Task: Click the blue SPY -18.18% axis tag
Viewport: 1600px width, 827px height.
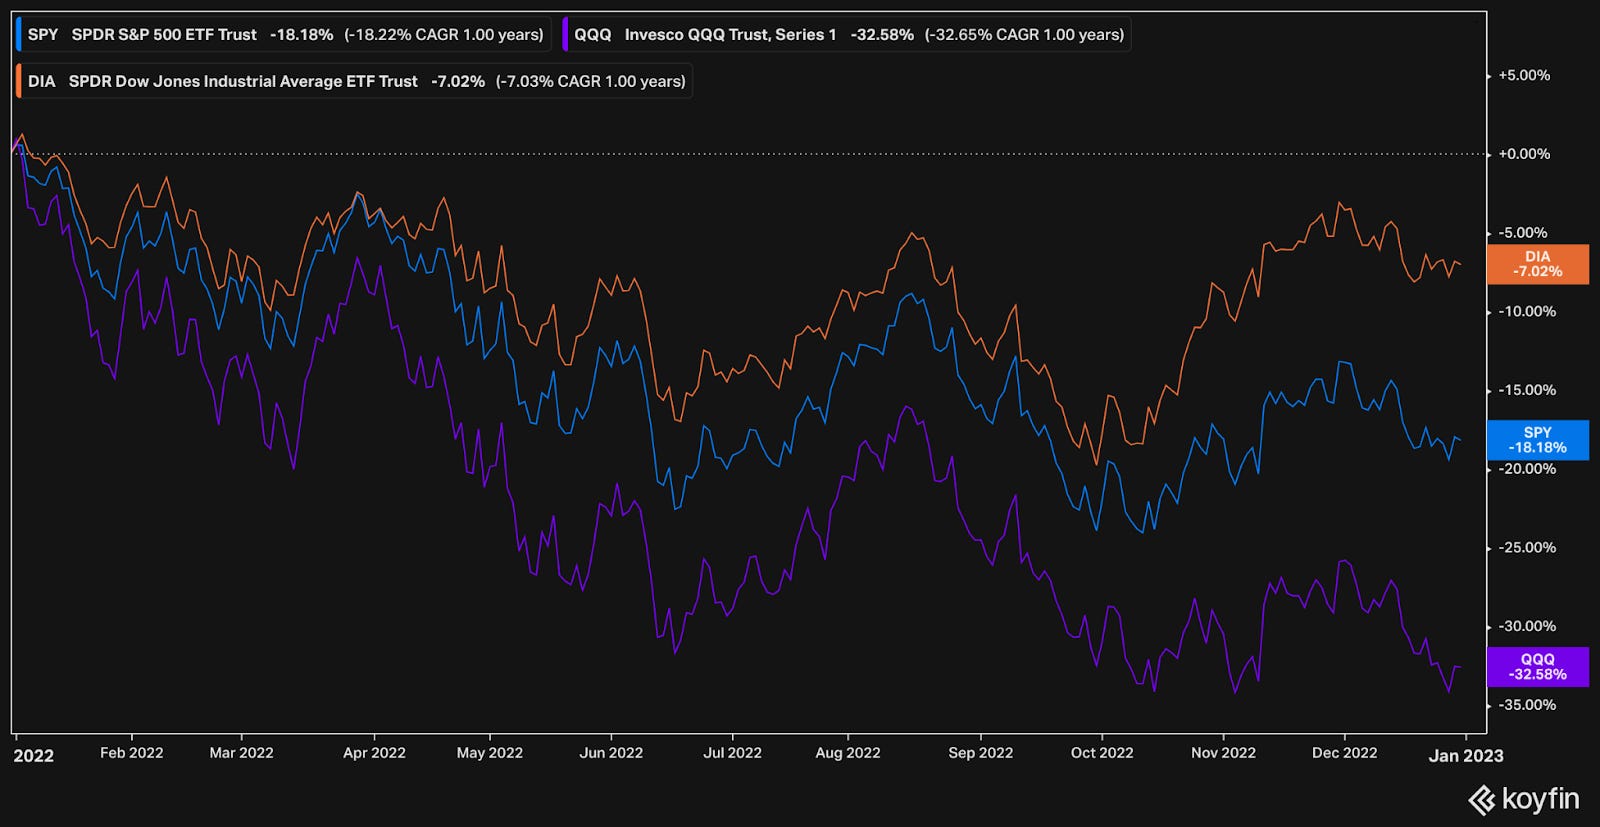Action: [x=1538, y=440]
